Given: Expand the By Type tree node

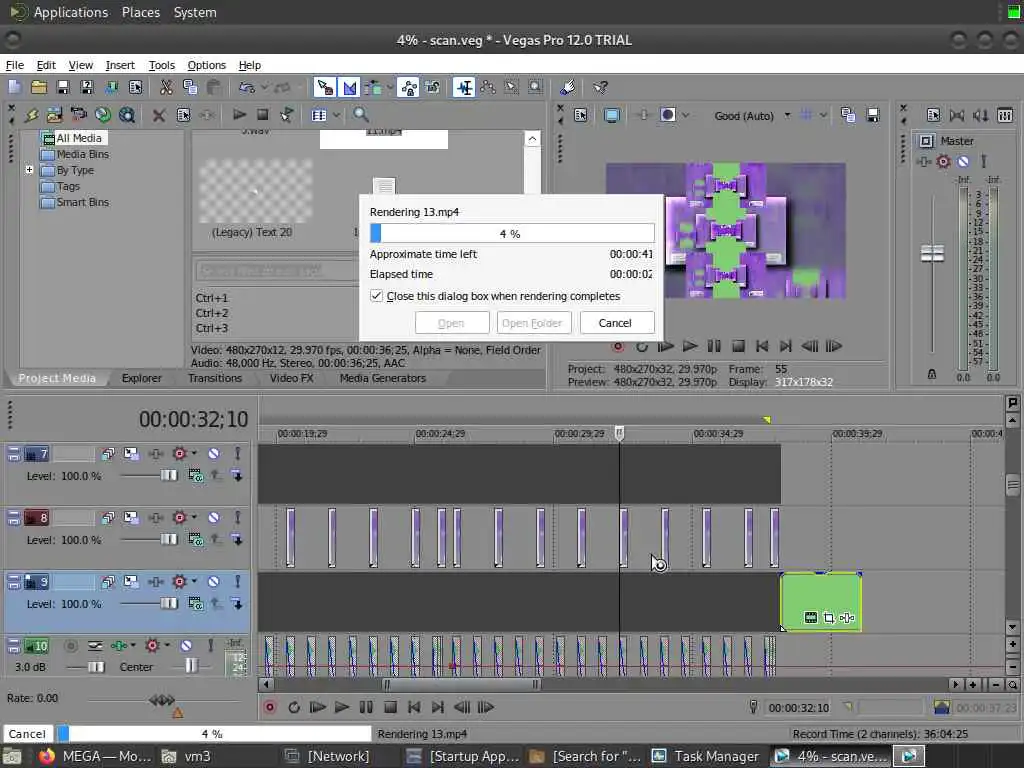Looking at the screenshot, I should point(29,170).
